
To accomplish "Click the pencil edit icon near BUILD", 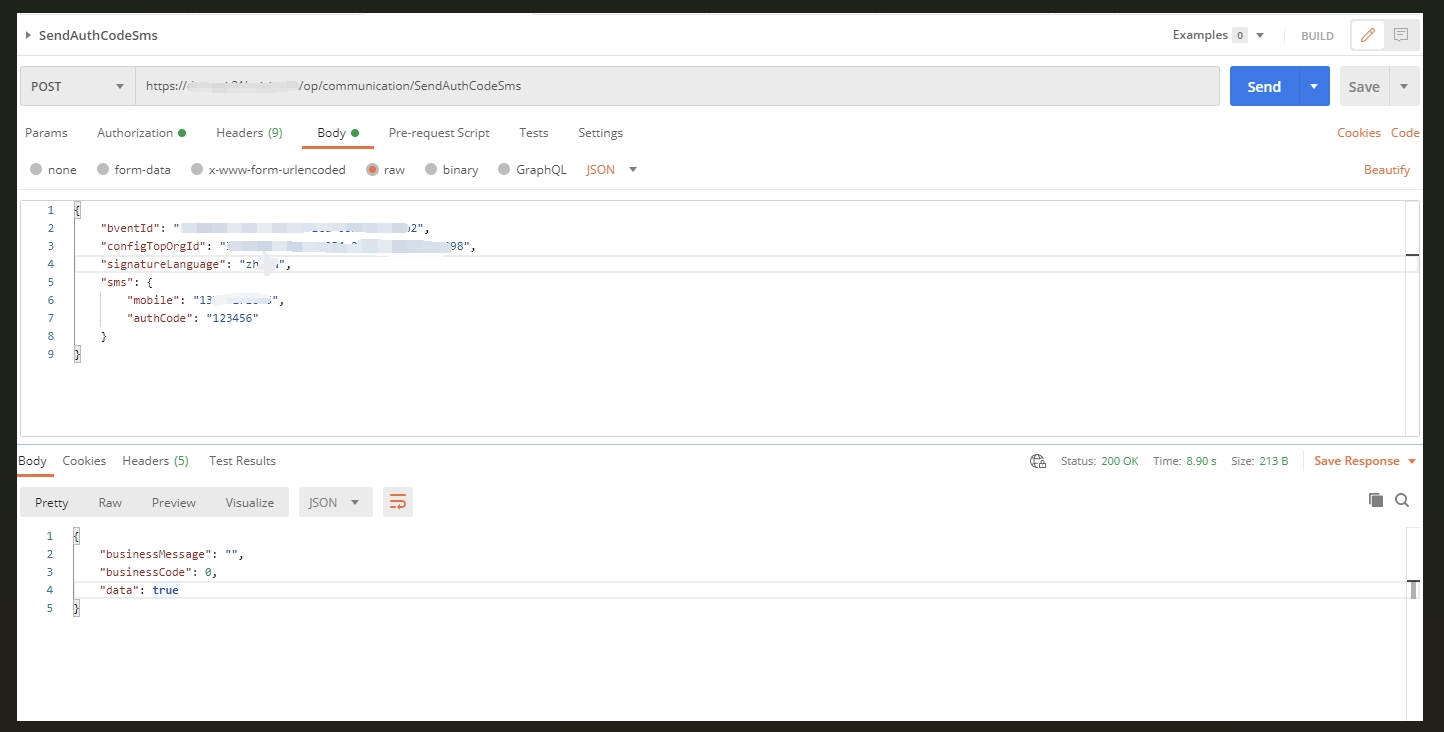I will (x=1368, y=35).
